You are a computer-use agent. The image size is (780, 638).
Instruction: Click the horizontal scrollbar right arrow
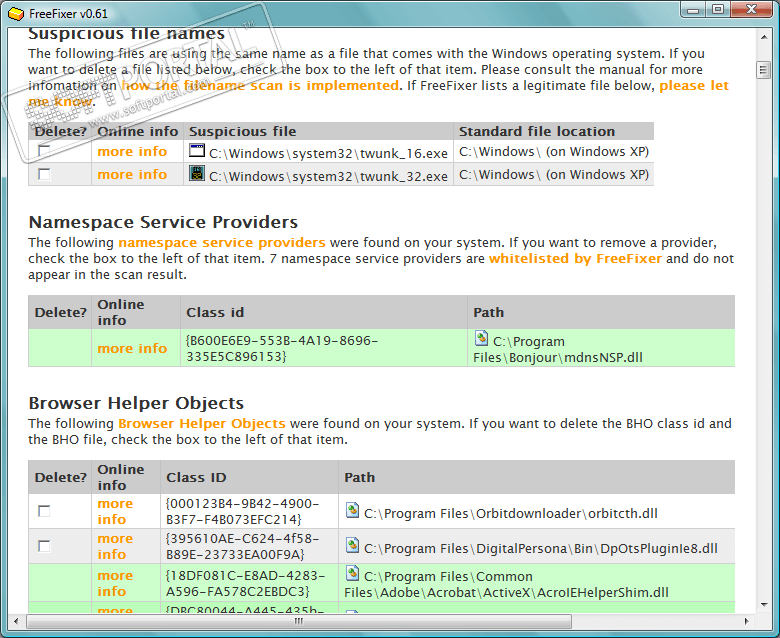click(x=747, y=621)
